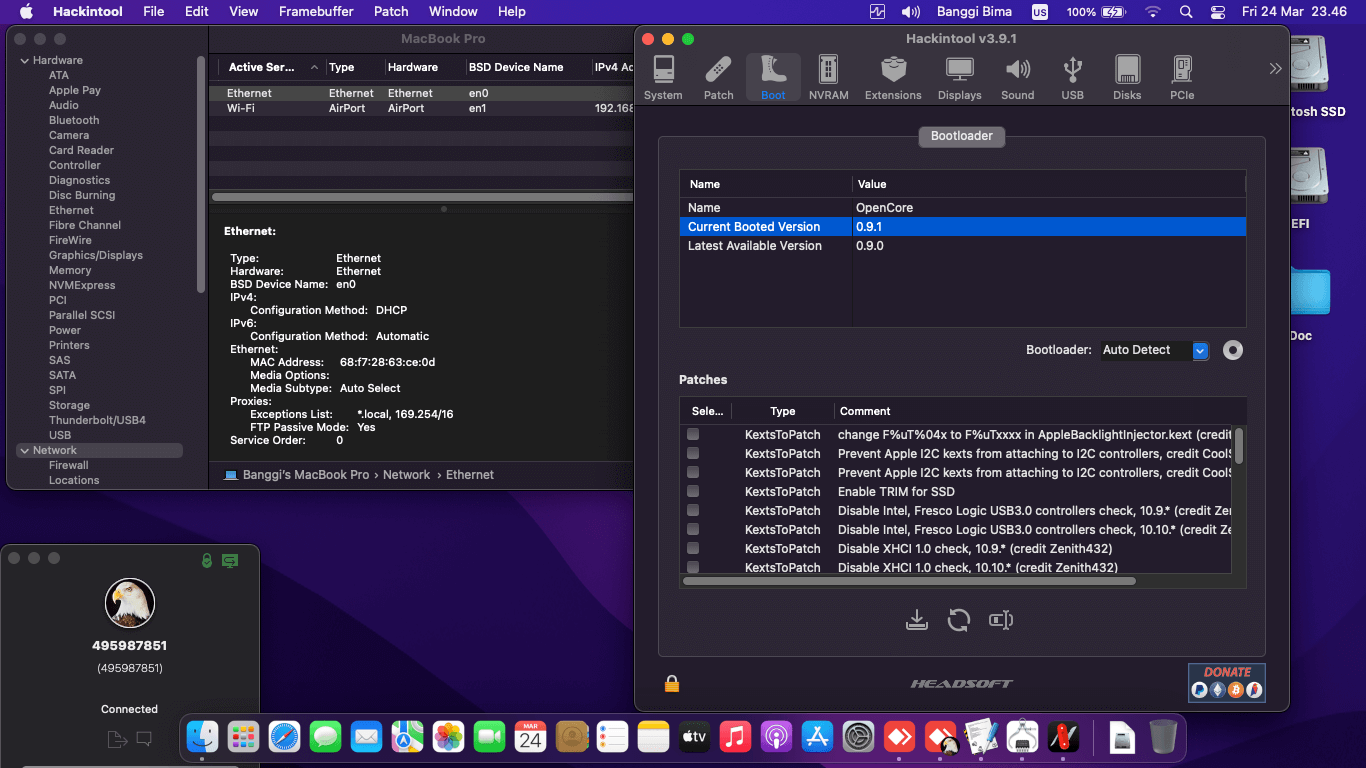The height and width of the screenshot is (768, 1366).
Task: Open the File menu
Action: (153, 12)
